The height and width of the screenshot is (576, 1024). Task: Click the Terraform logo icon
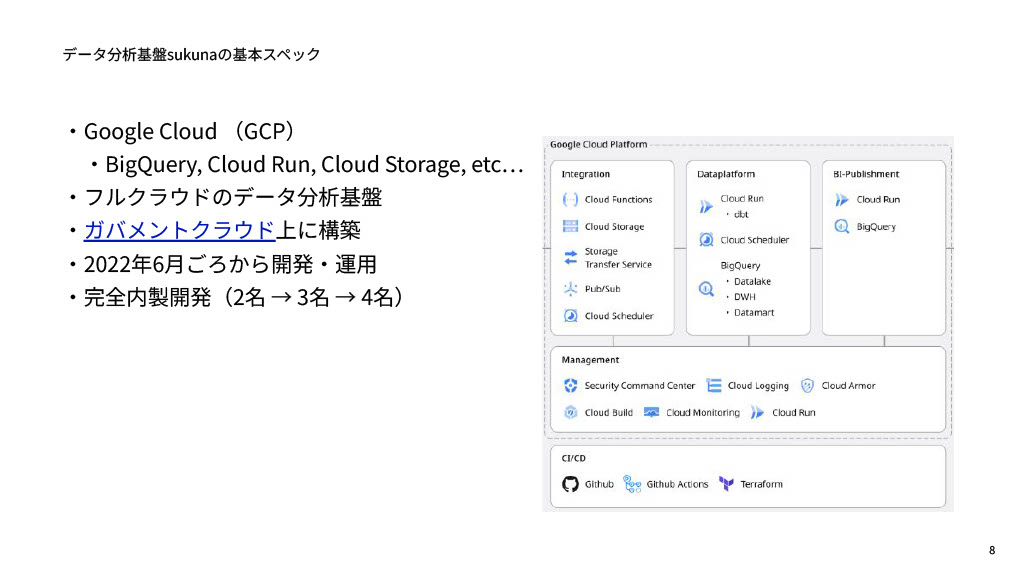tap(727, 484)
